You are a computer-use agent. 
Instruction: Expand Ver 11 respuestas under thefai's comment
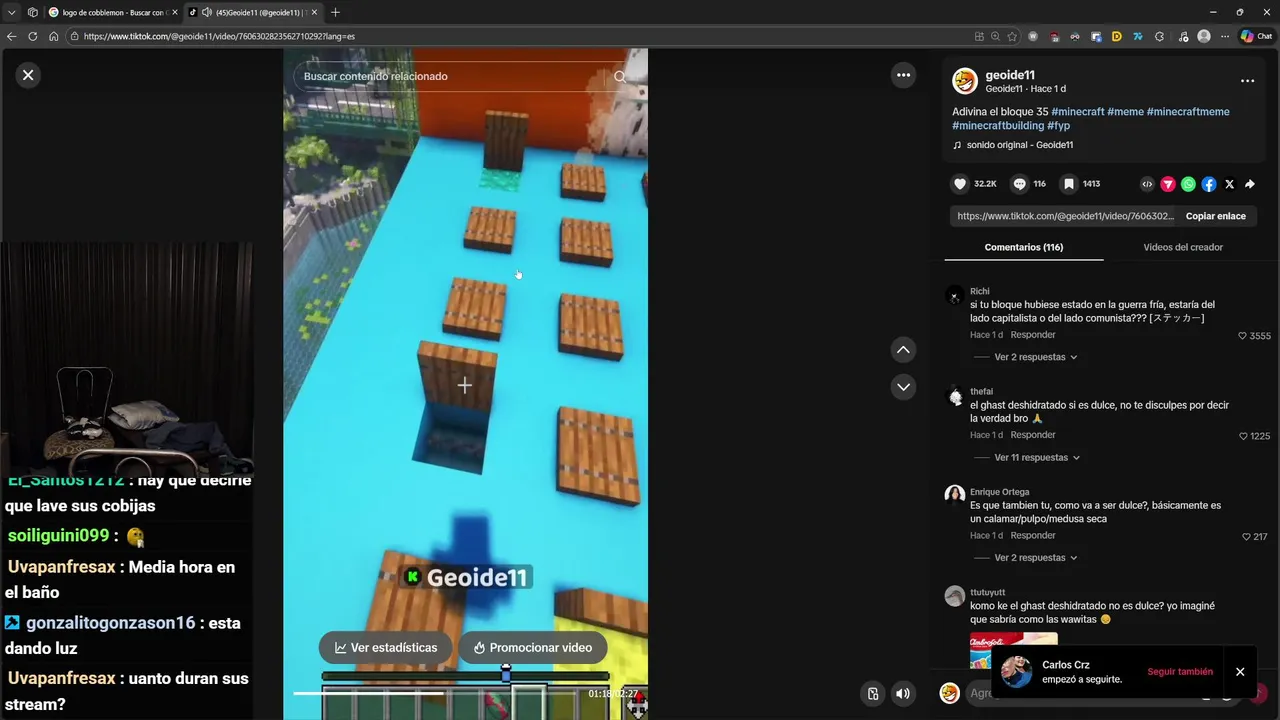point(1037,457)
